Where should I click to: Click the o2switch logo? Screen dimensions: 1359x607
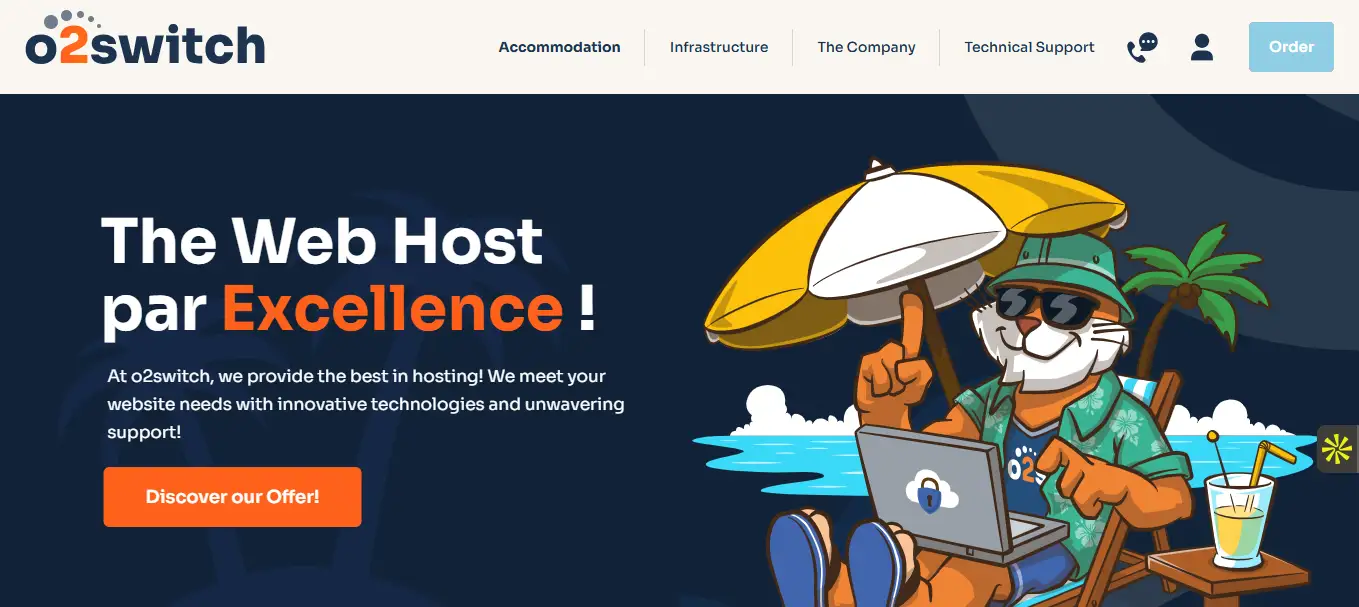pyautogui.click(x=145, y=39)
